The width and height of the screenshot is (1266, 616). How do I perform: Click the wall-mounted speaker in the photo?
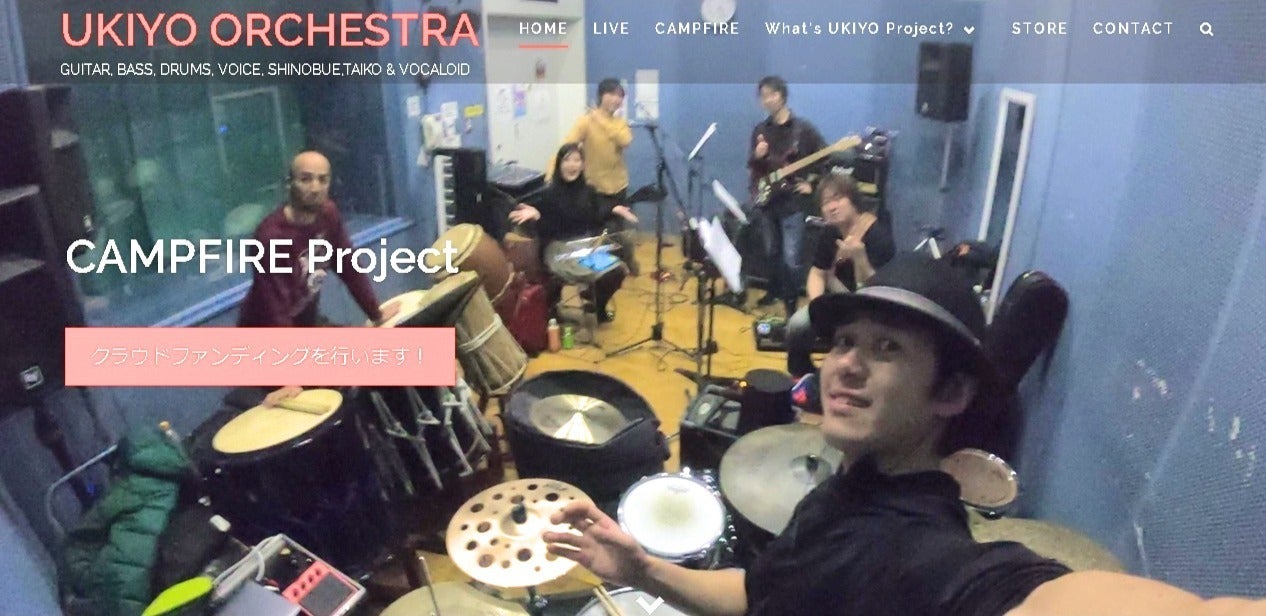coord(943,82)
